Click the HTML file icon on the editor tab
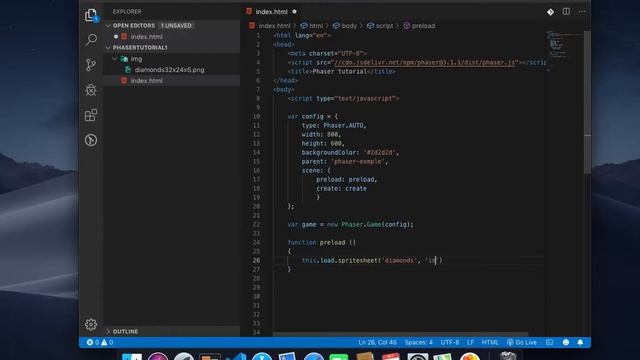The height and width of the screenshot is (360, 640). (x=249, y=11)
